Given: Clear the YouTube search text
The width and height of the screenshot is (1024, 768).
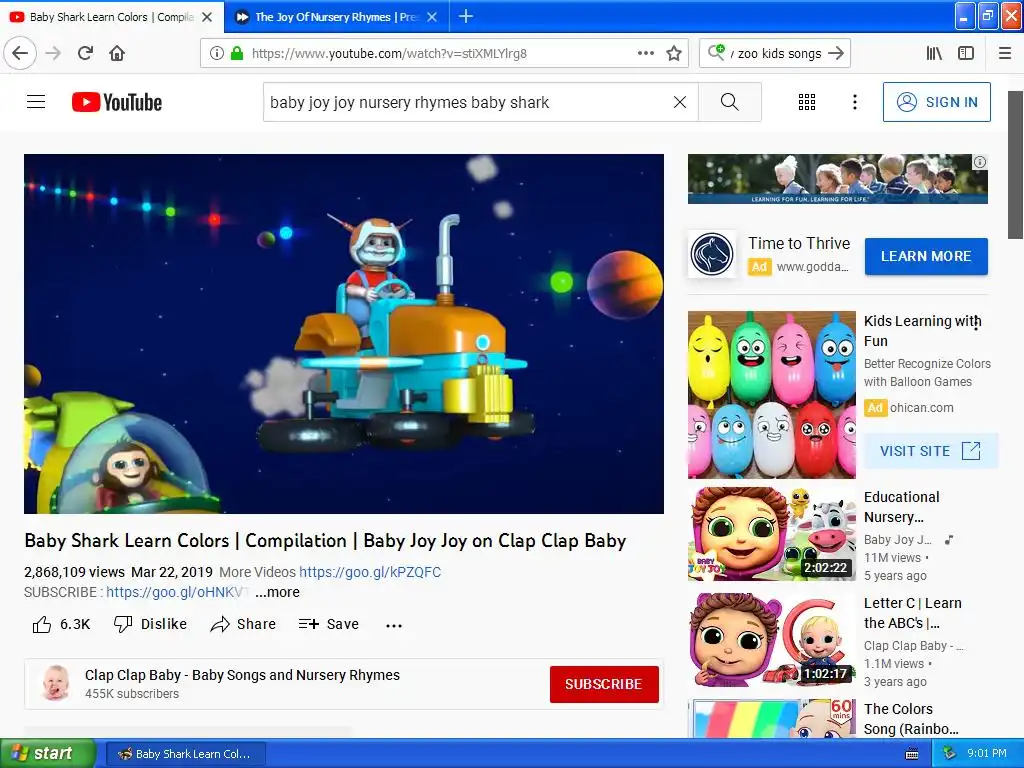Looking at the screenshot, I should click(x=680, y=102).
